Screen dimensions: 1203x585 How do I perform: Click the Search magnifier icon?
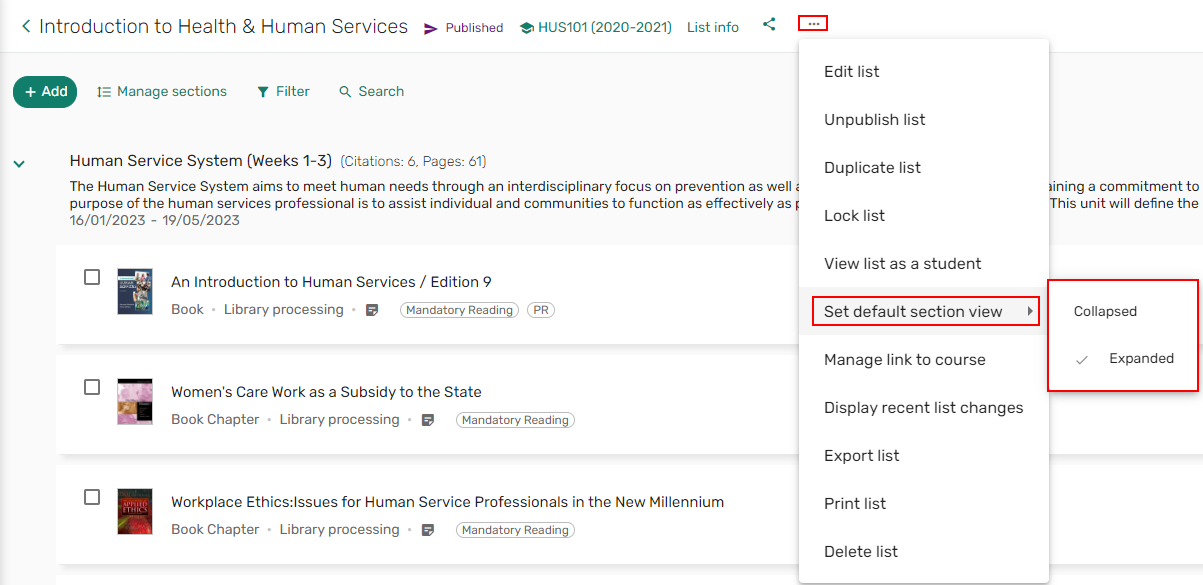coord(345,92)
